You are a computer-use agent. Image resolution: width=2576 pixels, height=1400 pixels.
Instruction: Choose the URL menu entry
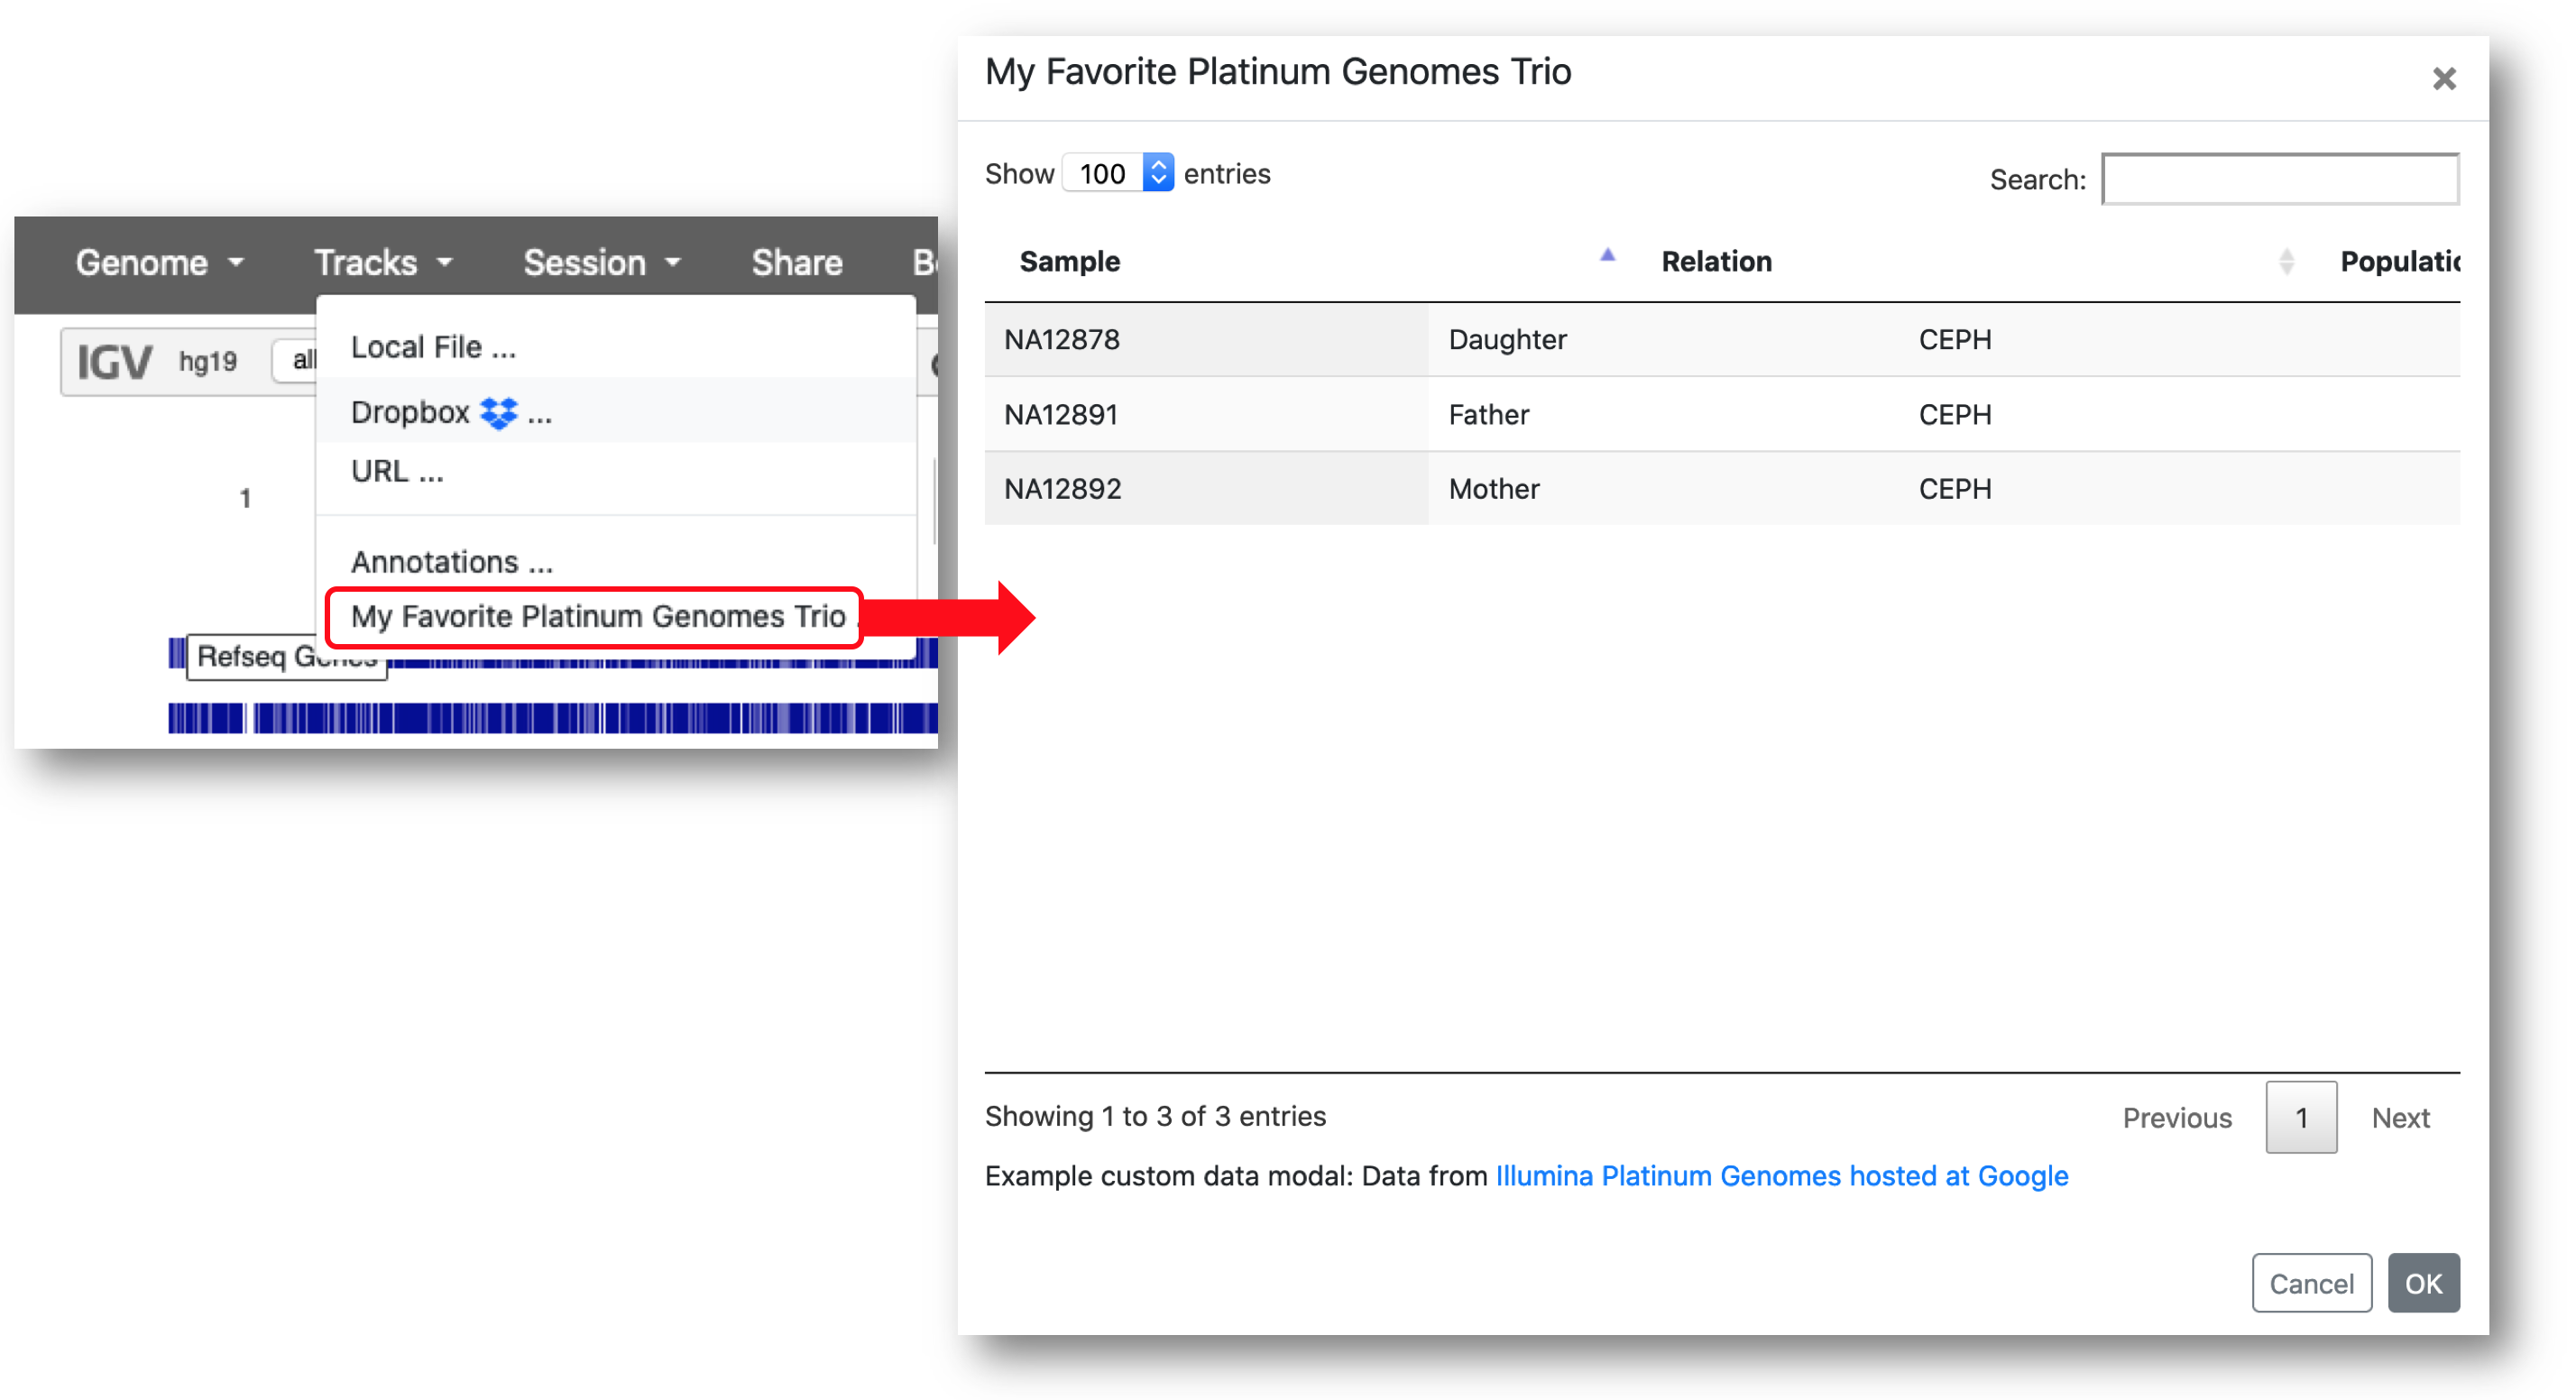(x=396, y=471)
